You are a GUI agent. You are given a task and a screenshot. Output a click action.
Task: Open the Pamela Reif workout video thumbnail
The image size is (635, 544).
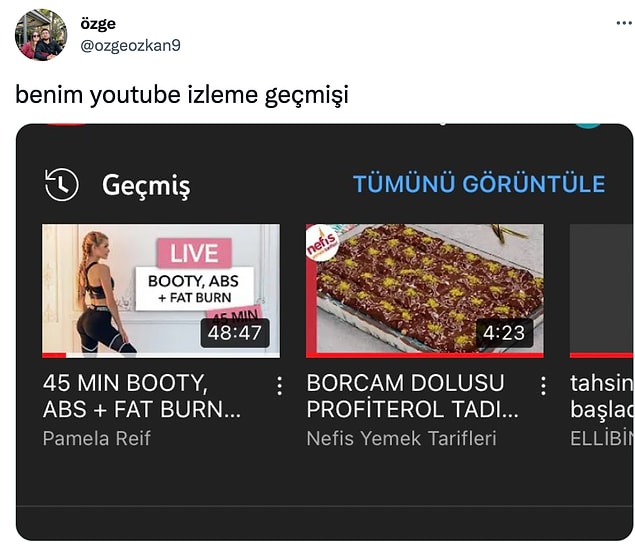point(161,291)
